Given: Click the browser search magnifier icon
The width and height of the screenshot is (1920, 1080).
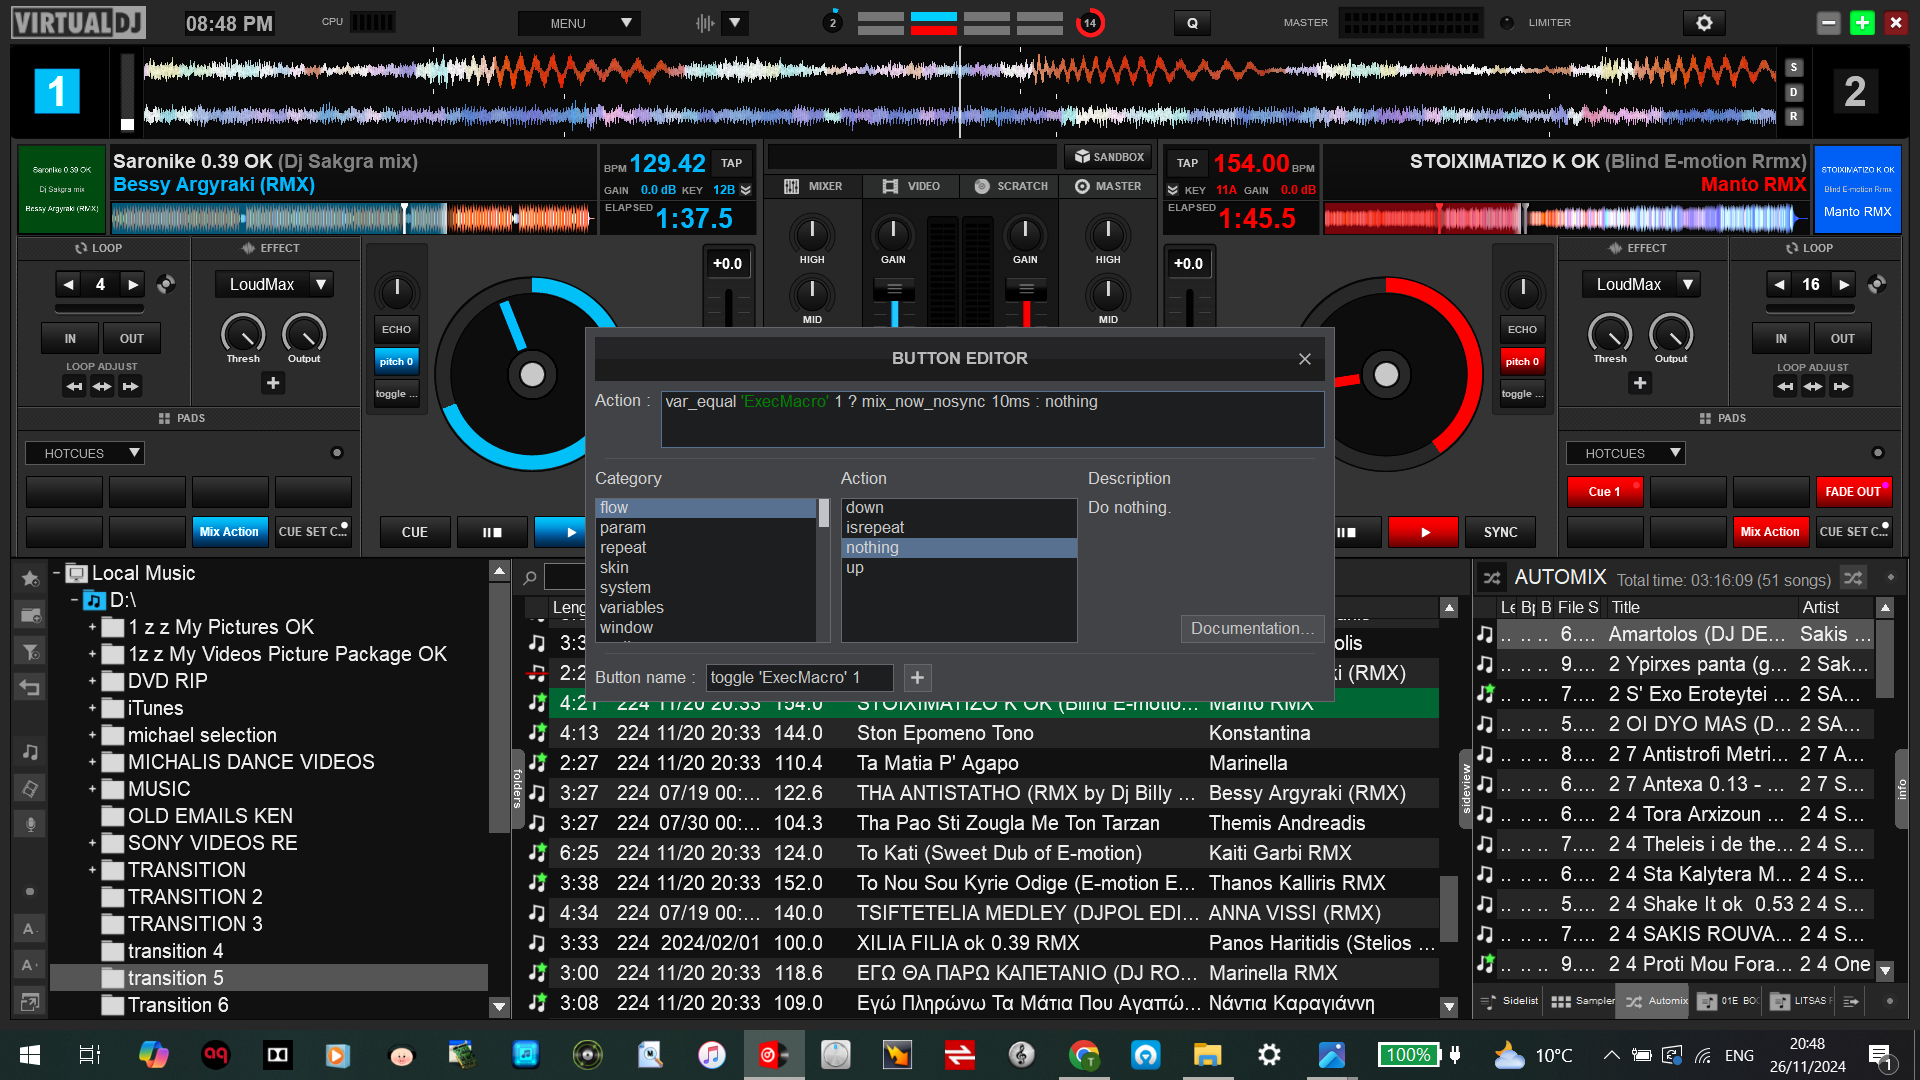Looking at the screenshot, I should click(530, 577).
